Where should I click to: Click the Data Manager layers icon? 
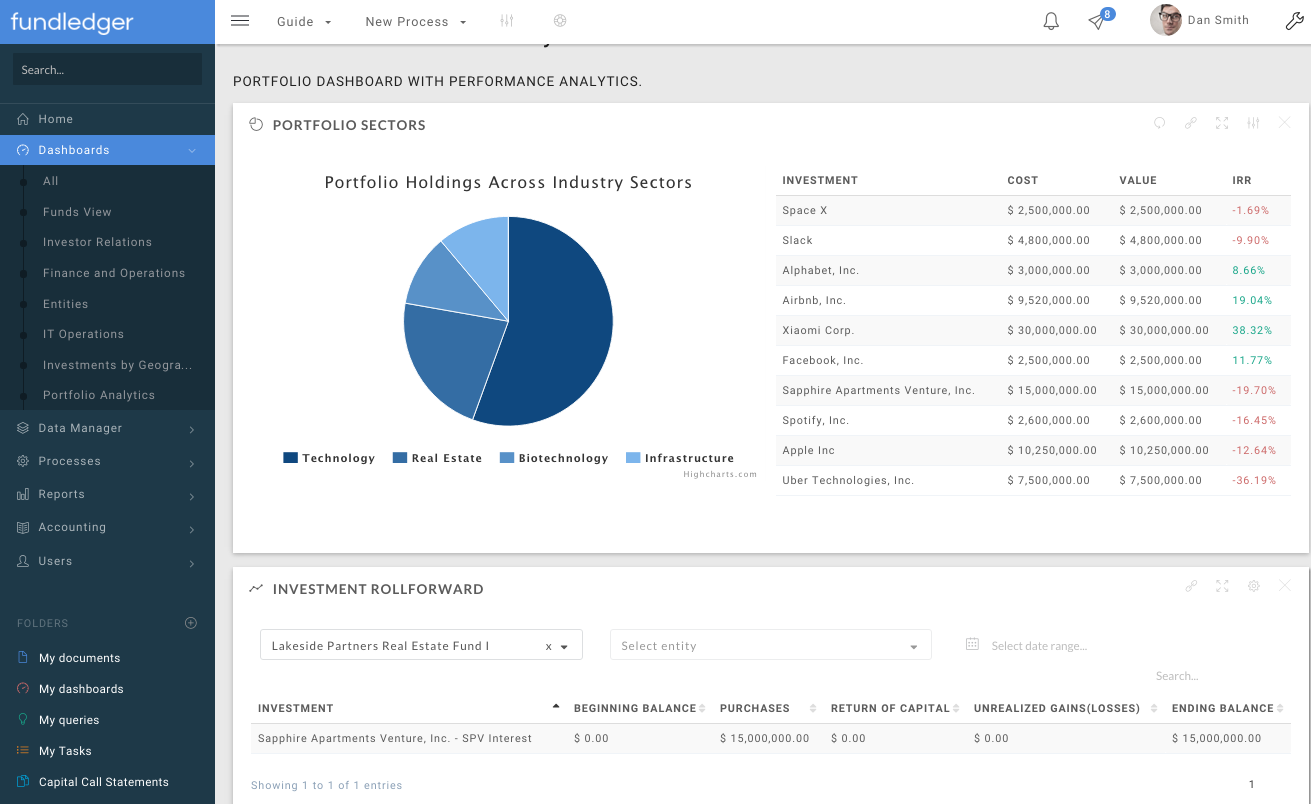coord(23,428)
